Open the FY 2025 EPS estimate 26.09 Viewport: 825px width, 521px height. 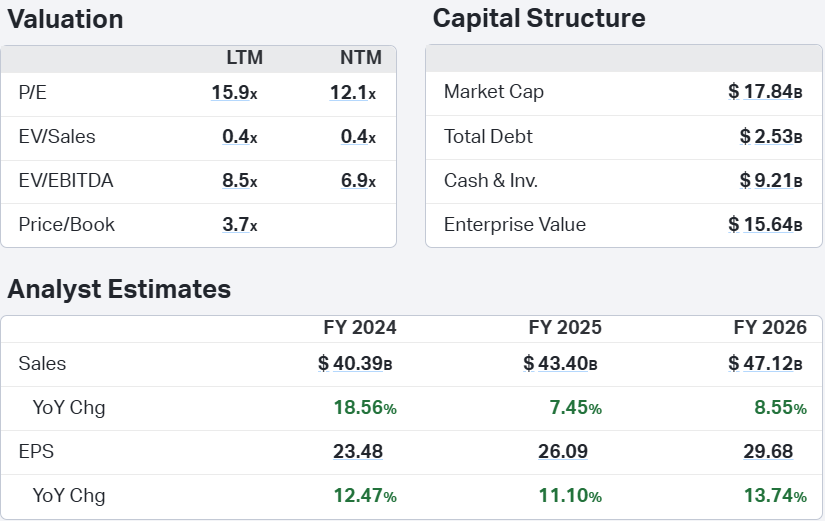[x=563, y=452]
